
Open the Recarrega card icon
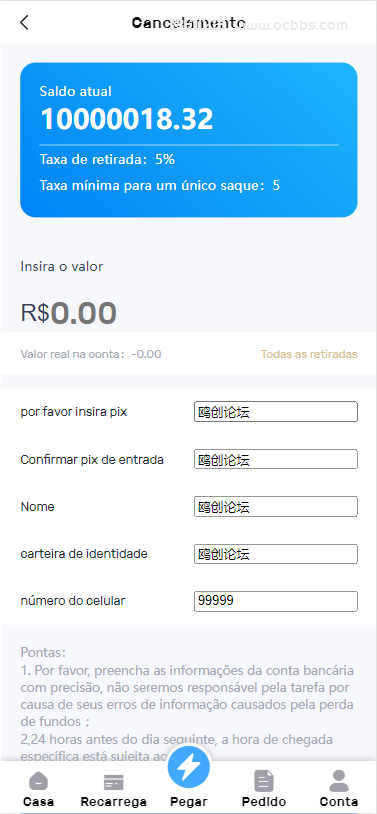click(x=114, y=782)
